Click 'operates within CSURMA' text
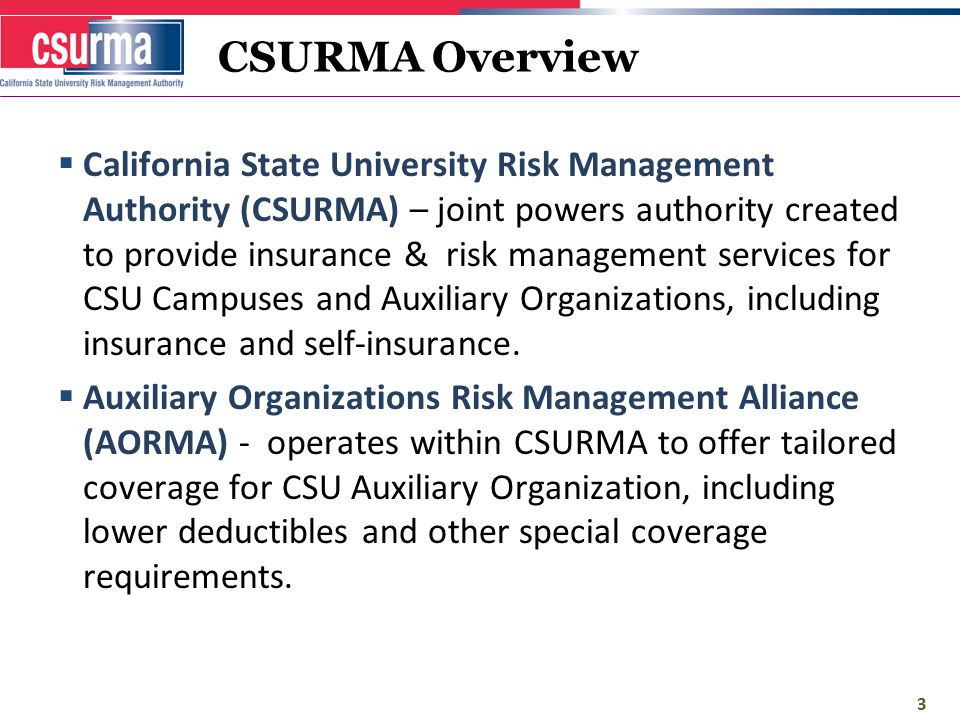The width and height of the screenshot is (960, 720). (457, 443)
